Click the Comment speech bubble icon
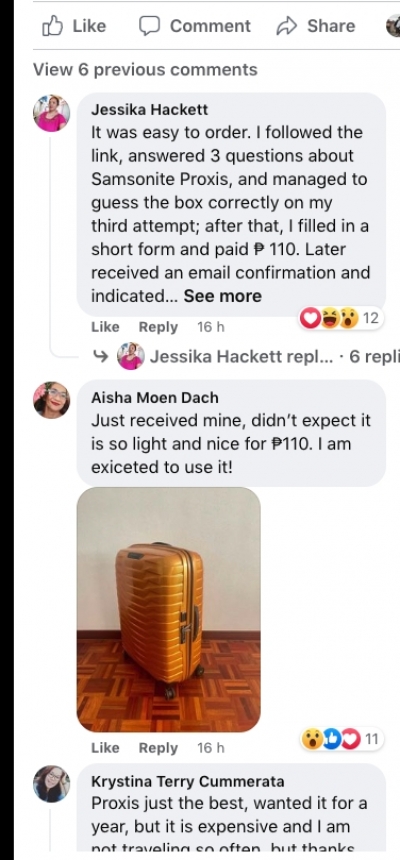The height and width of the screenshot is (860, 400). point(149,26)
